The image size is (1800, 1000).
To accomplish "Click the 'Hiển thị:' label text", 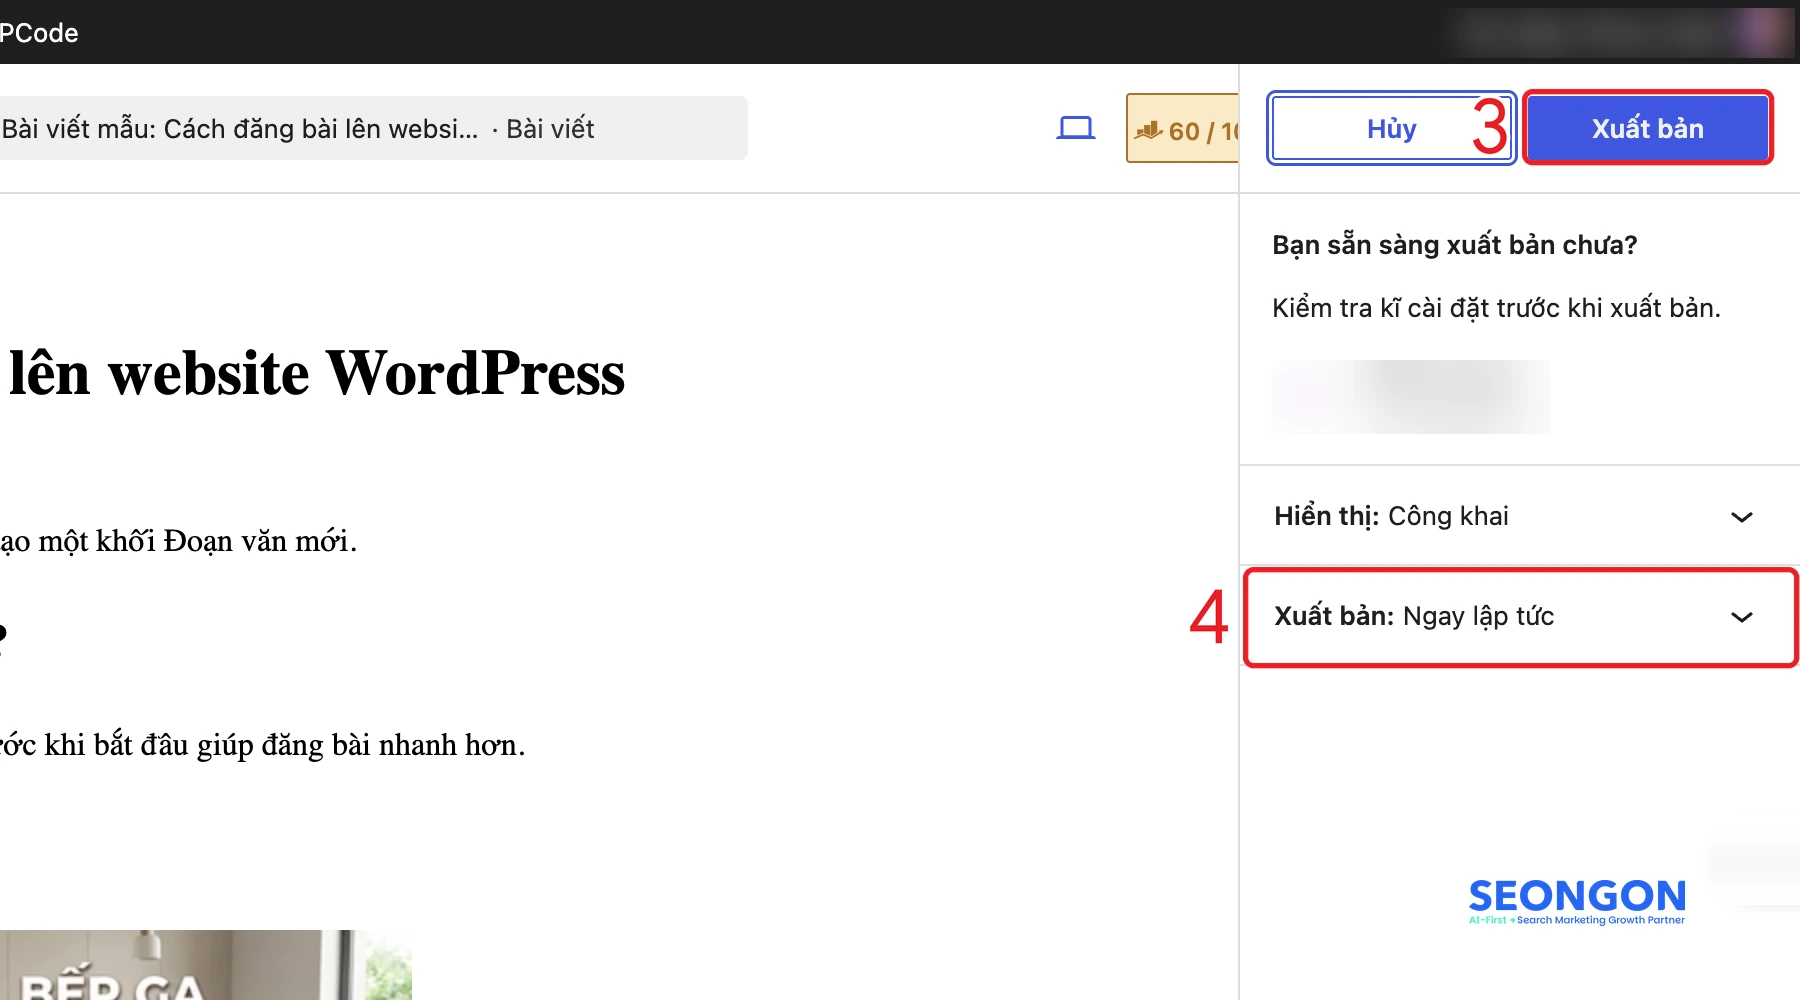I will point(1326,516).
